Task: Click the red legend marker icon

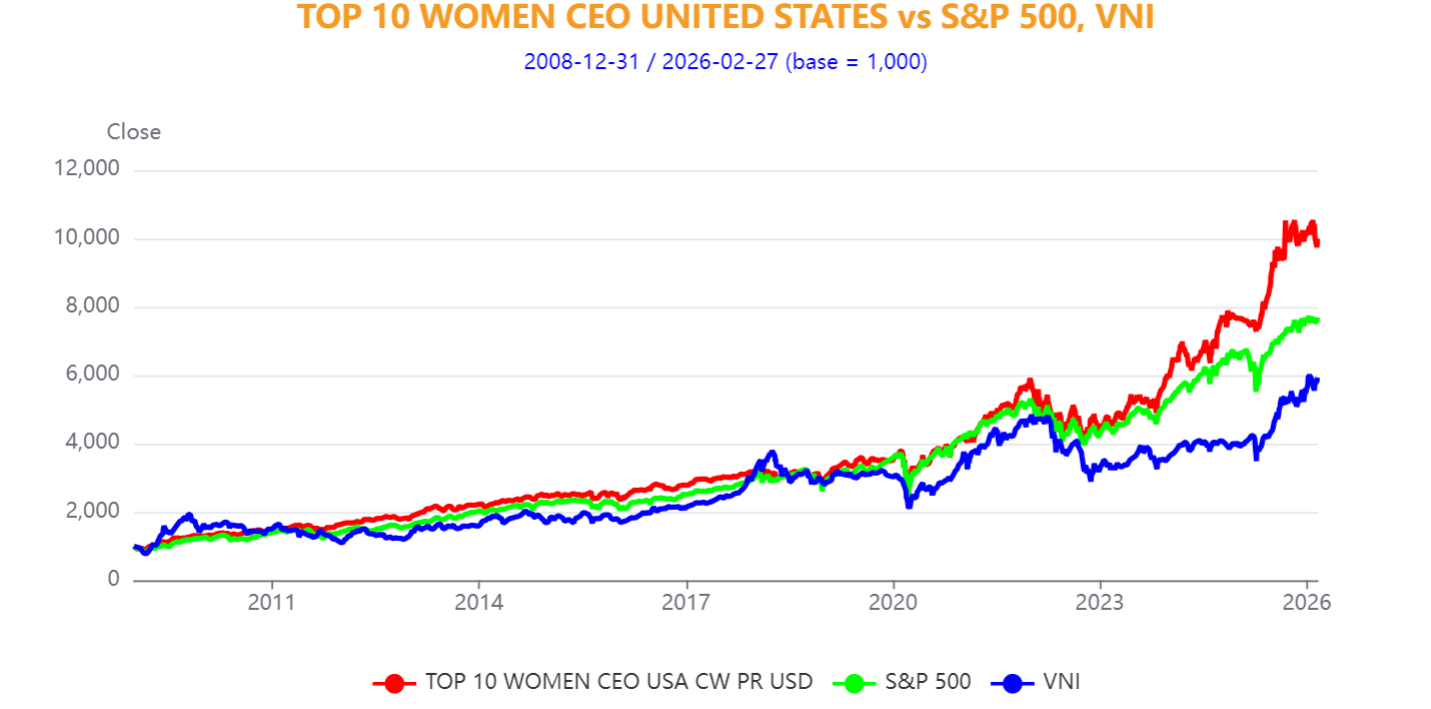Action: pos(394,683)
